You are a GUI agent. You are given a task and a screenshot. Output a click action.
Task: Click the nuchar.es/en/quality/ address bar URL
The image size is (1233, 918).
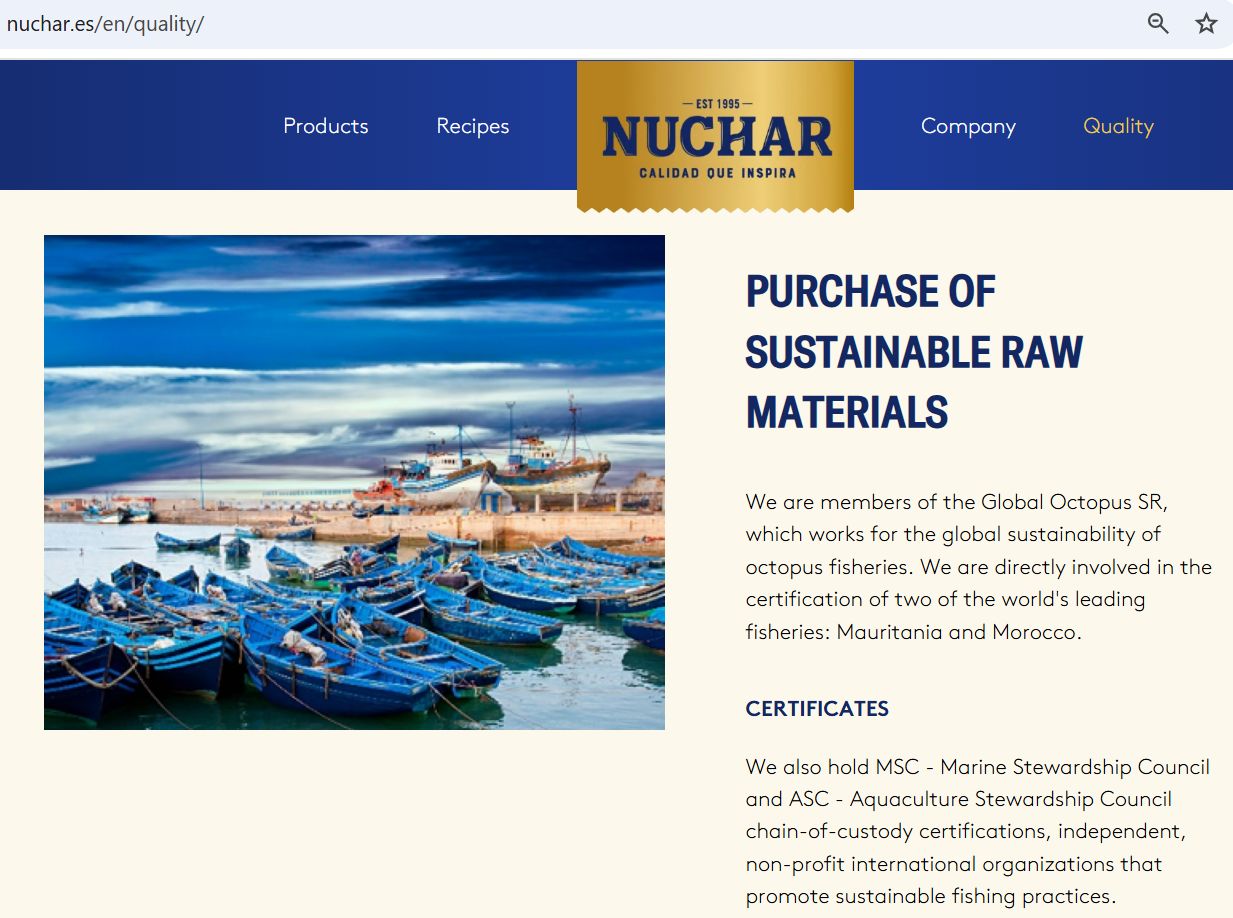[x=105, y=24]
